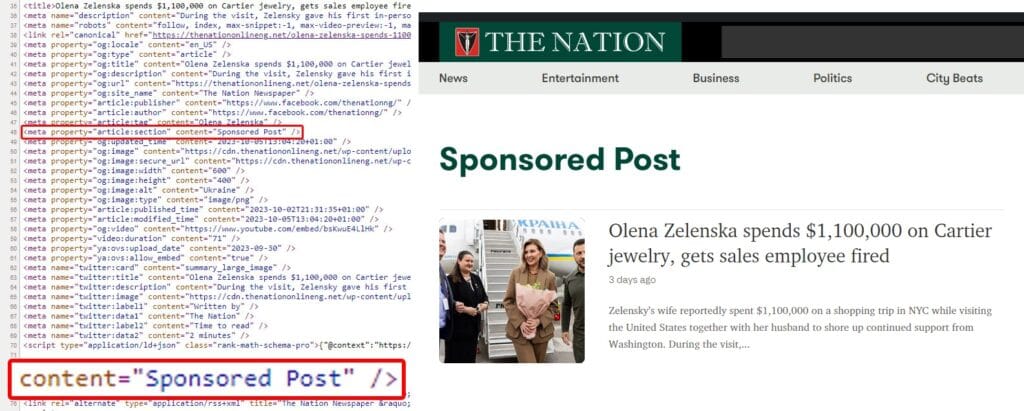Open the News navigation tab

pyautogui.click(x=453, y=78)
